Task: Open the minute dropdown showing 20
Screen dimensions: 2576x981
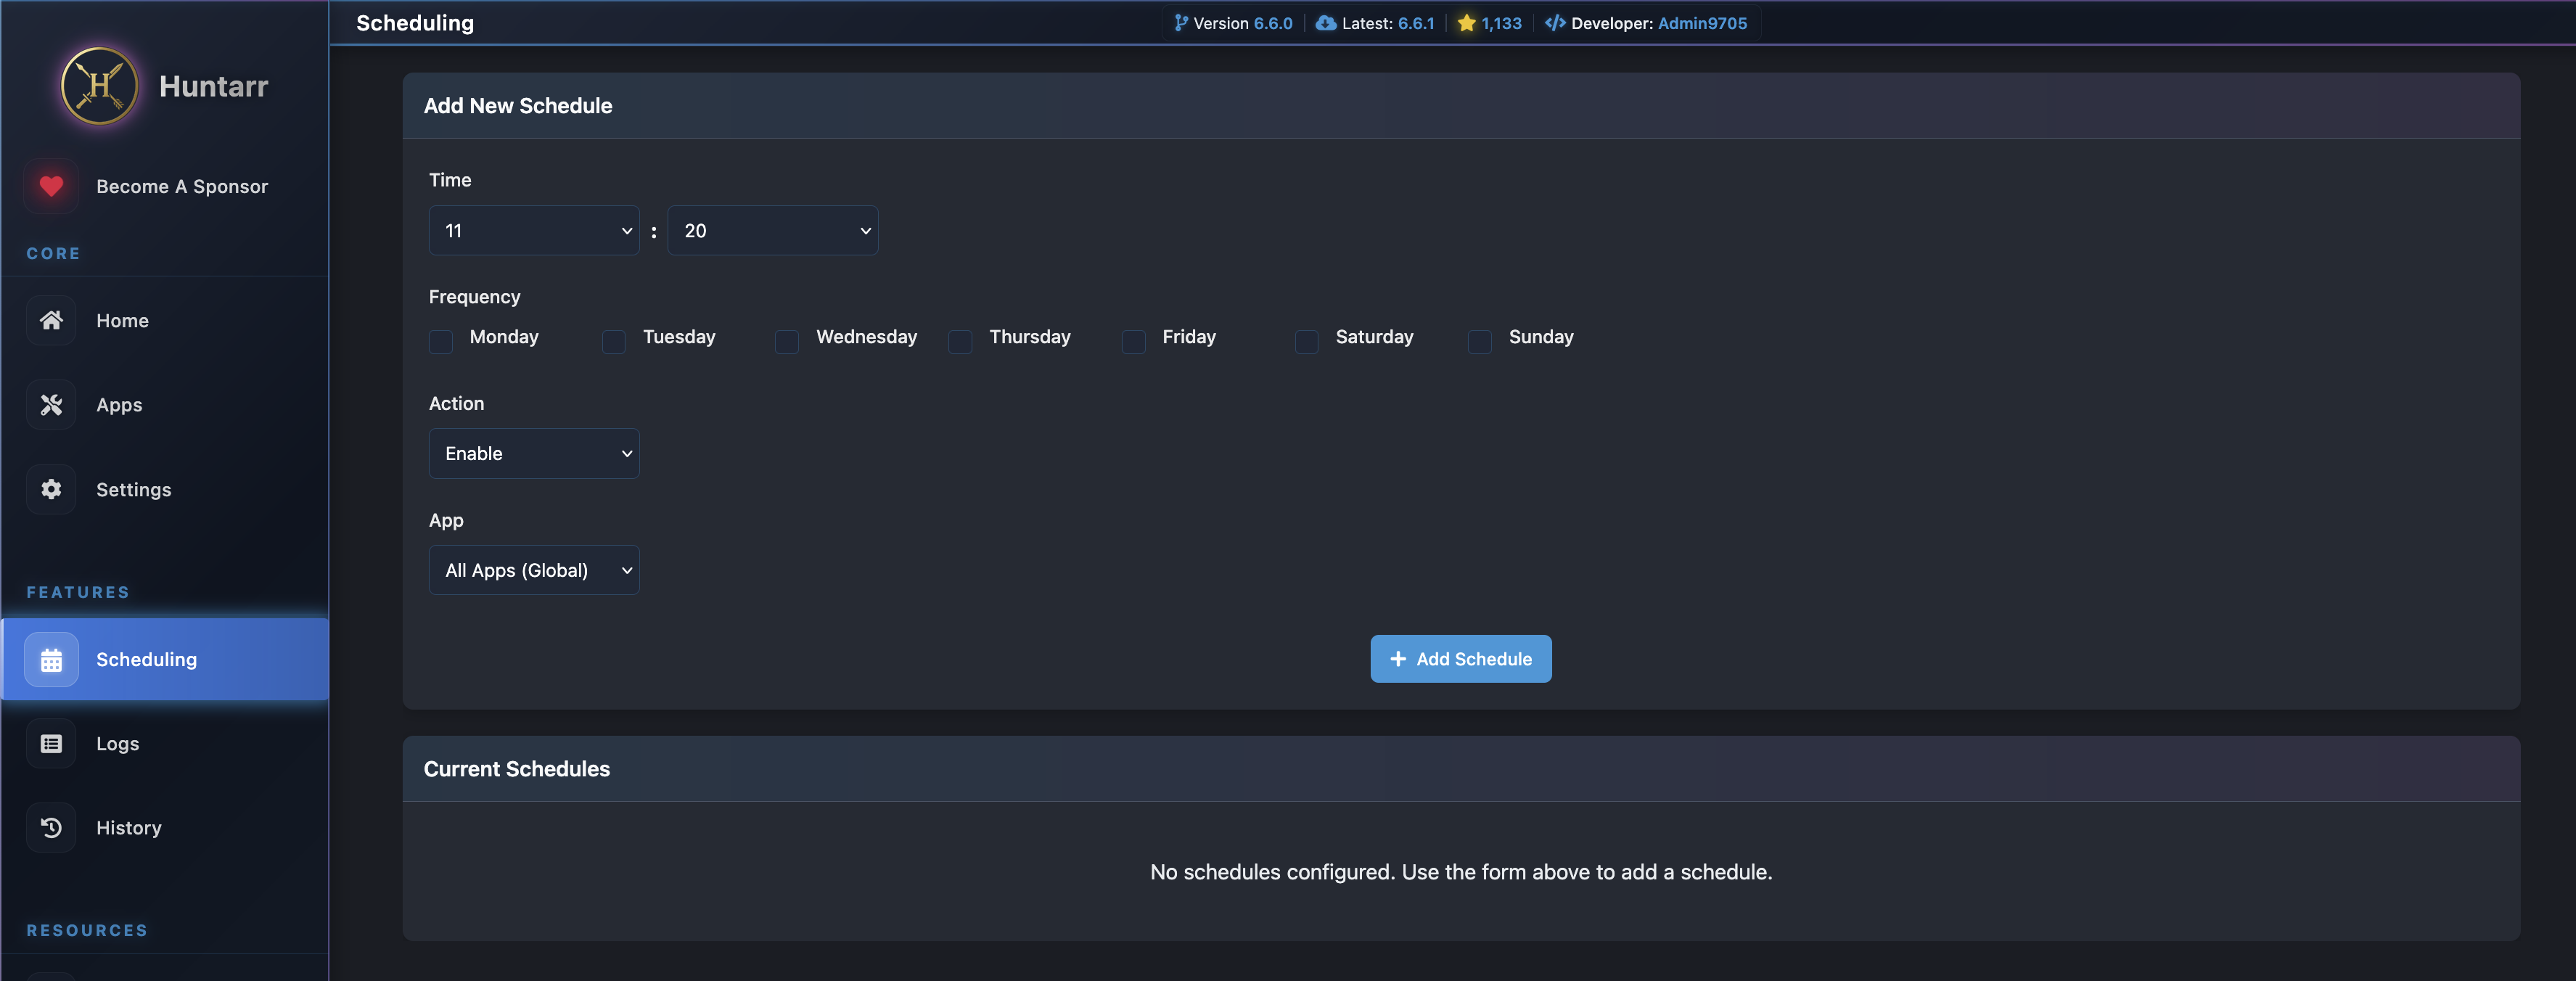Action: pos(773,231)
